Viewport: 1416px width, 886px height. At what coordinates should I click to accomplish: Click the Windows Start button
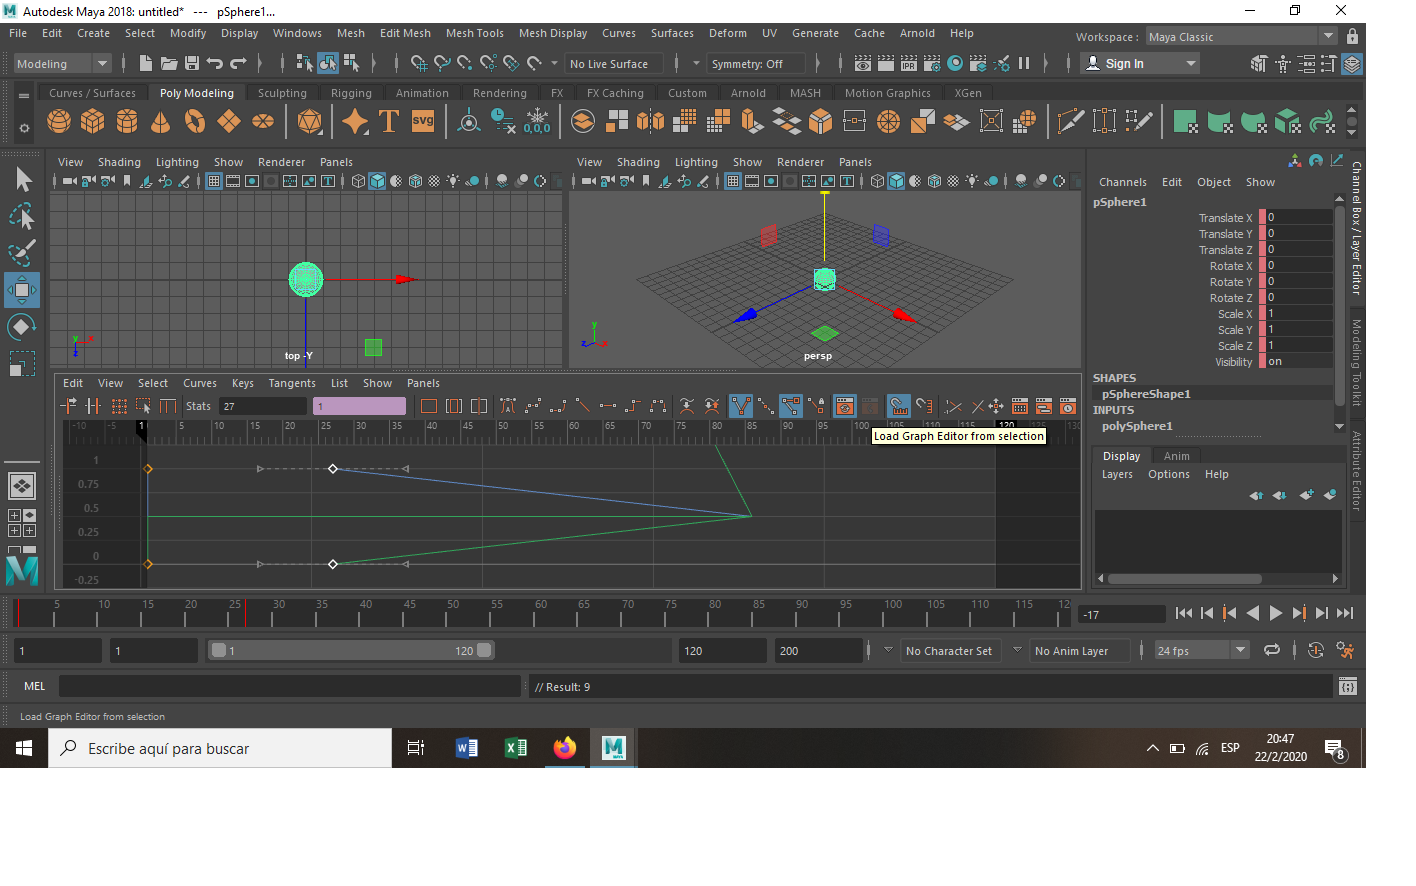coord(24,748)
